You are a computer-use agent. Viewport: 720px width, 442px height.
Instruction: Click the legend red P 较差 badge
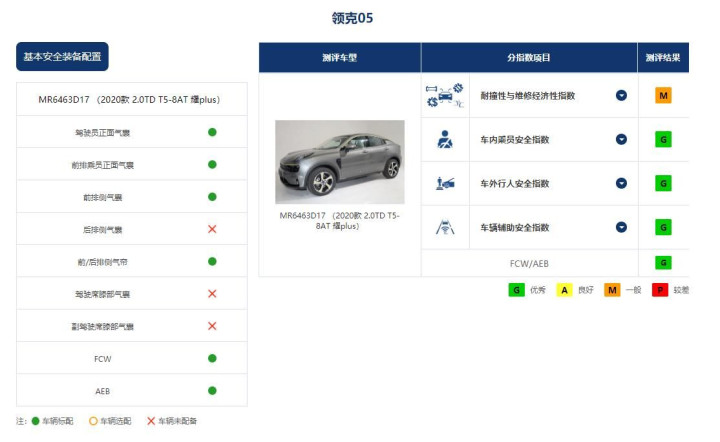click(660, 290)
